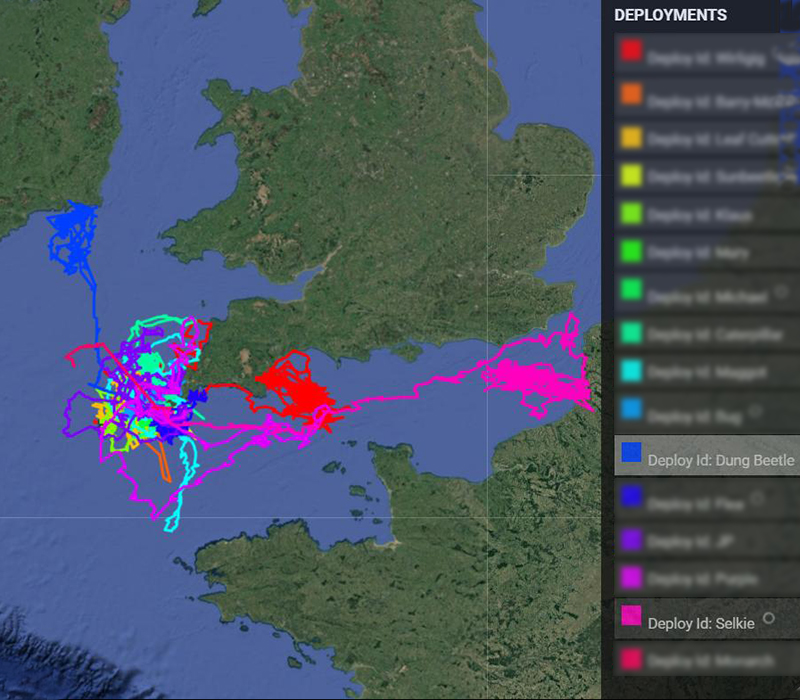The image size is (800, 700).
Task: Select the bright green swatch deployment row
Action: [x=707, y=252]
